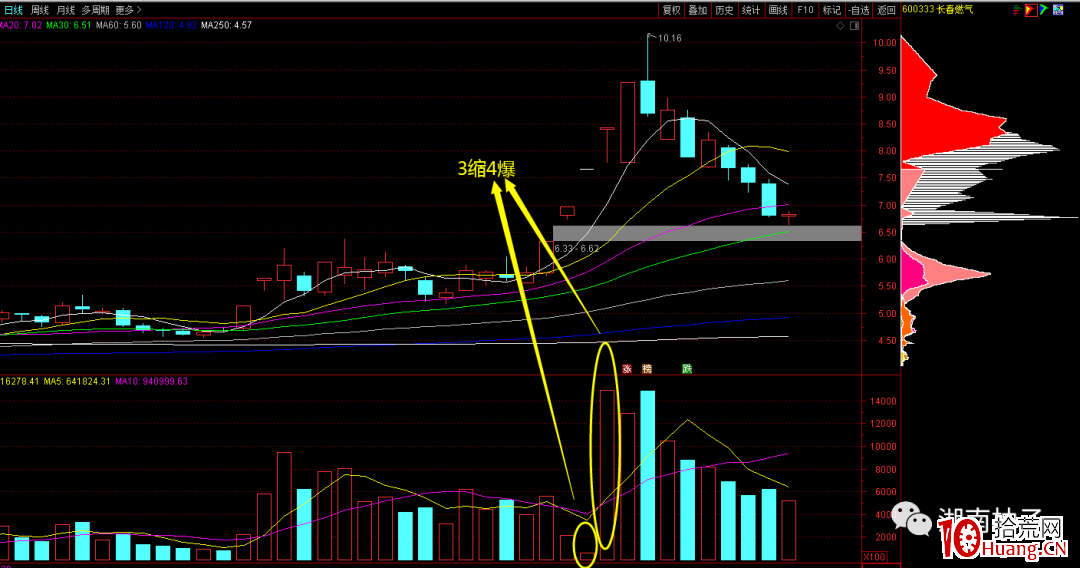
Task: Toggle the side panel icon beside diamond
Action: (x=855, y=26)
